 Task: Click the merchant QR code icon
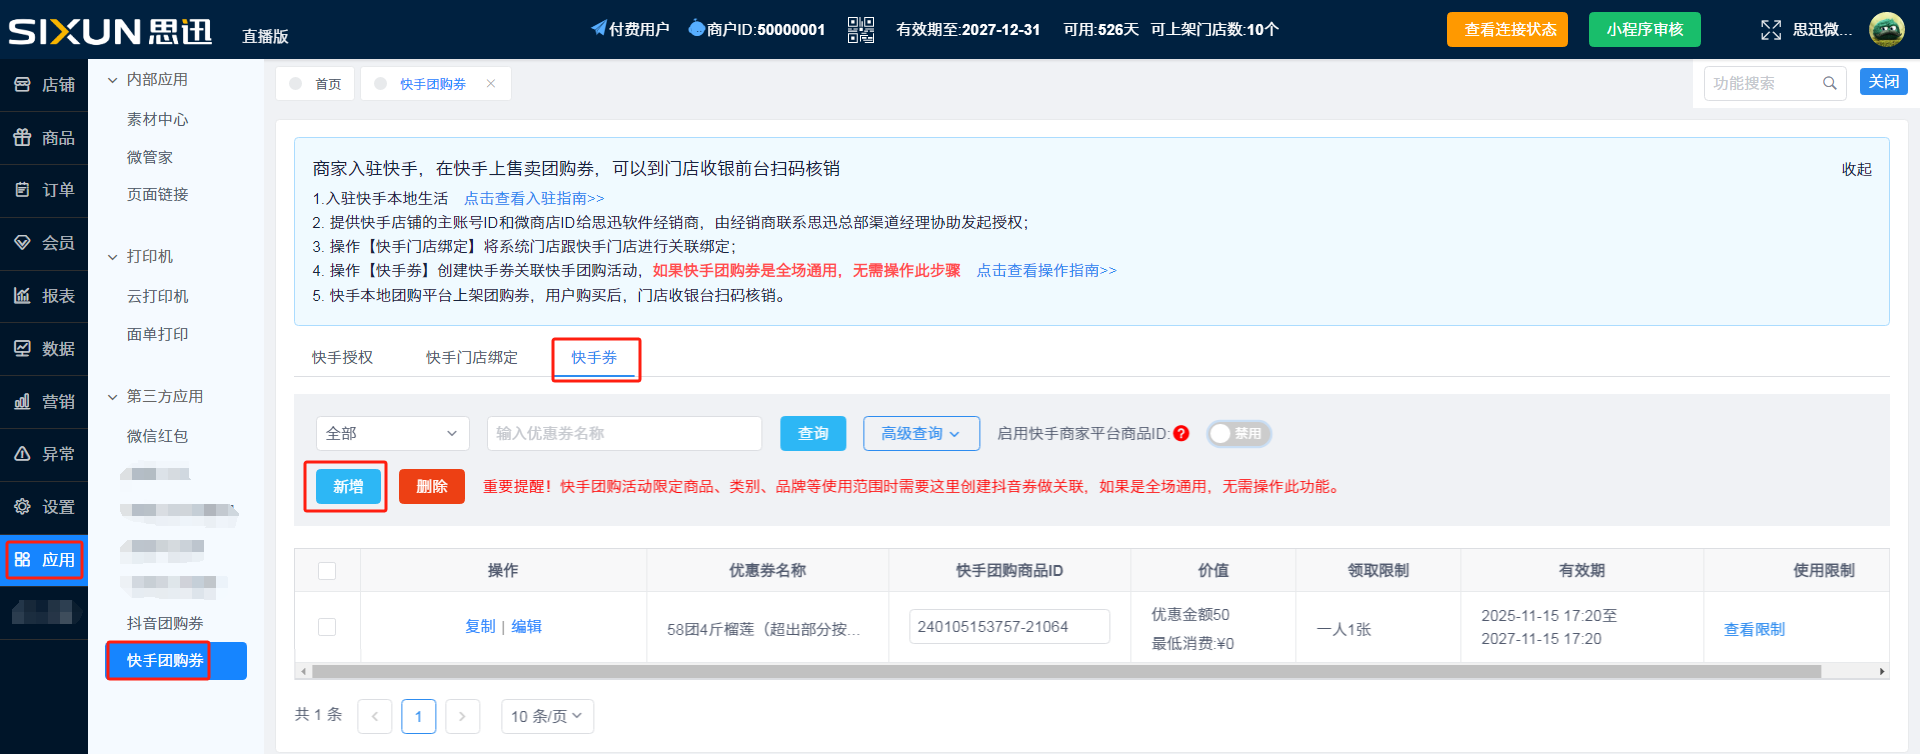click(x=861, y=30)
